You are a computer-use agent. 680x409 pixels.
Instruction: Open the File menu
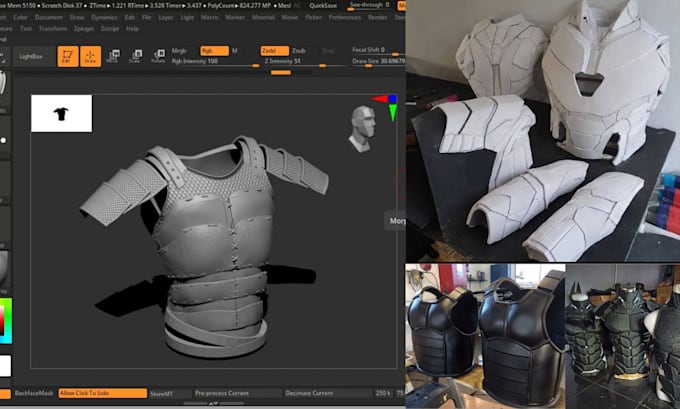click(147, 17)
